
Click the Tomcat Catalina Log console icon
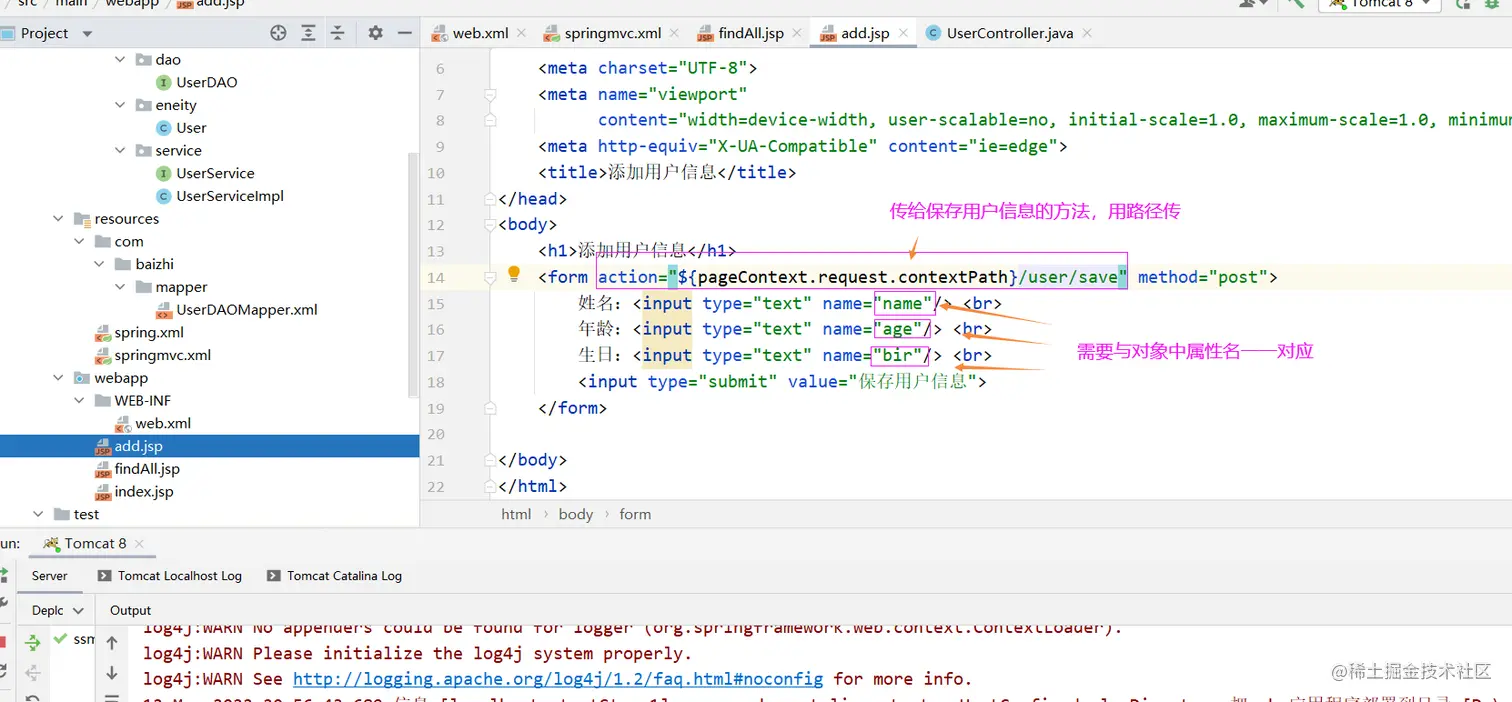click(273, 576)
